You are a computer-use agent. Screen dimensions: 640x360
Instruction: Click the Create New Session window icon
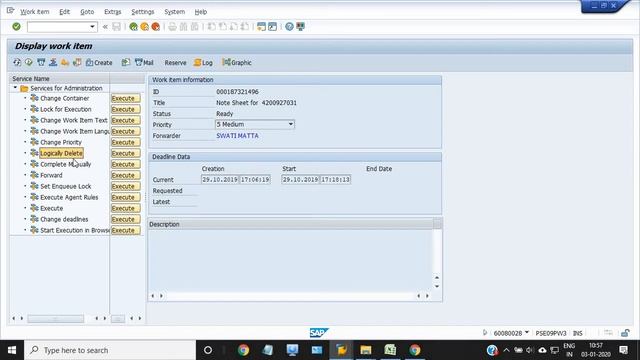[x=261, y=27]
